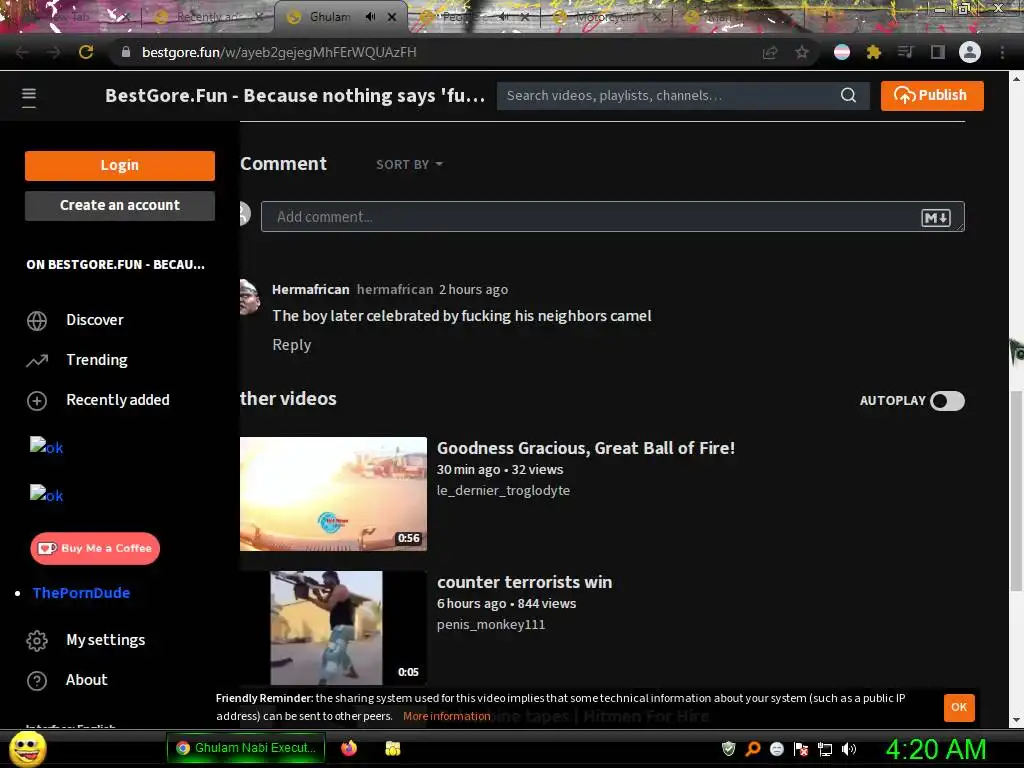Click the search magnifier icon

tap(848, 95)
